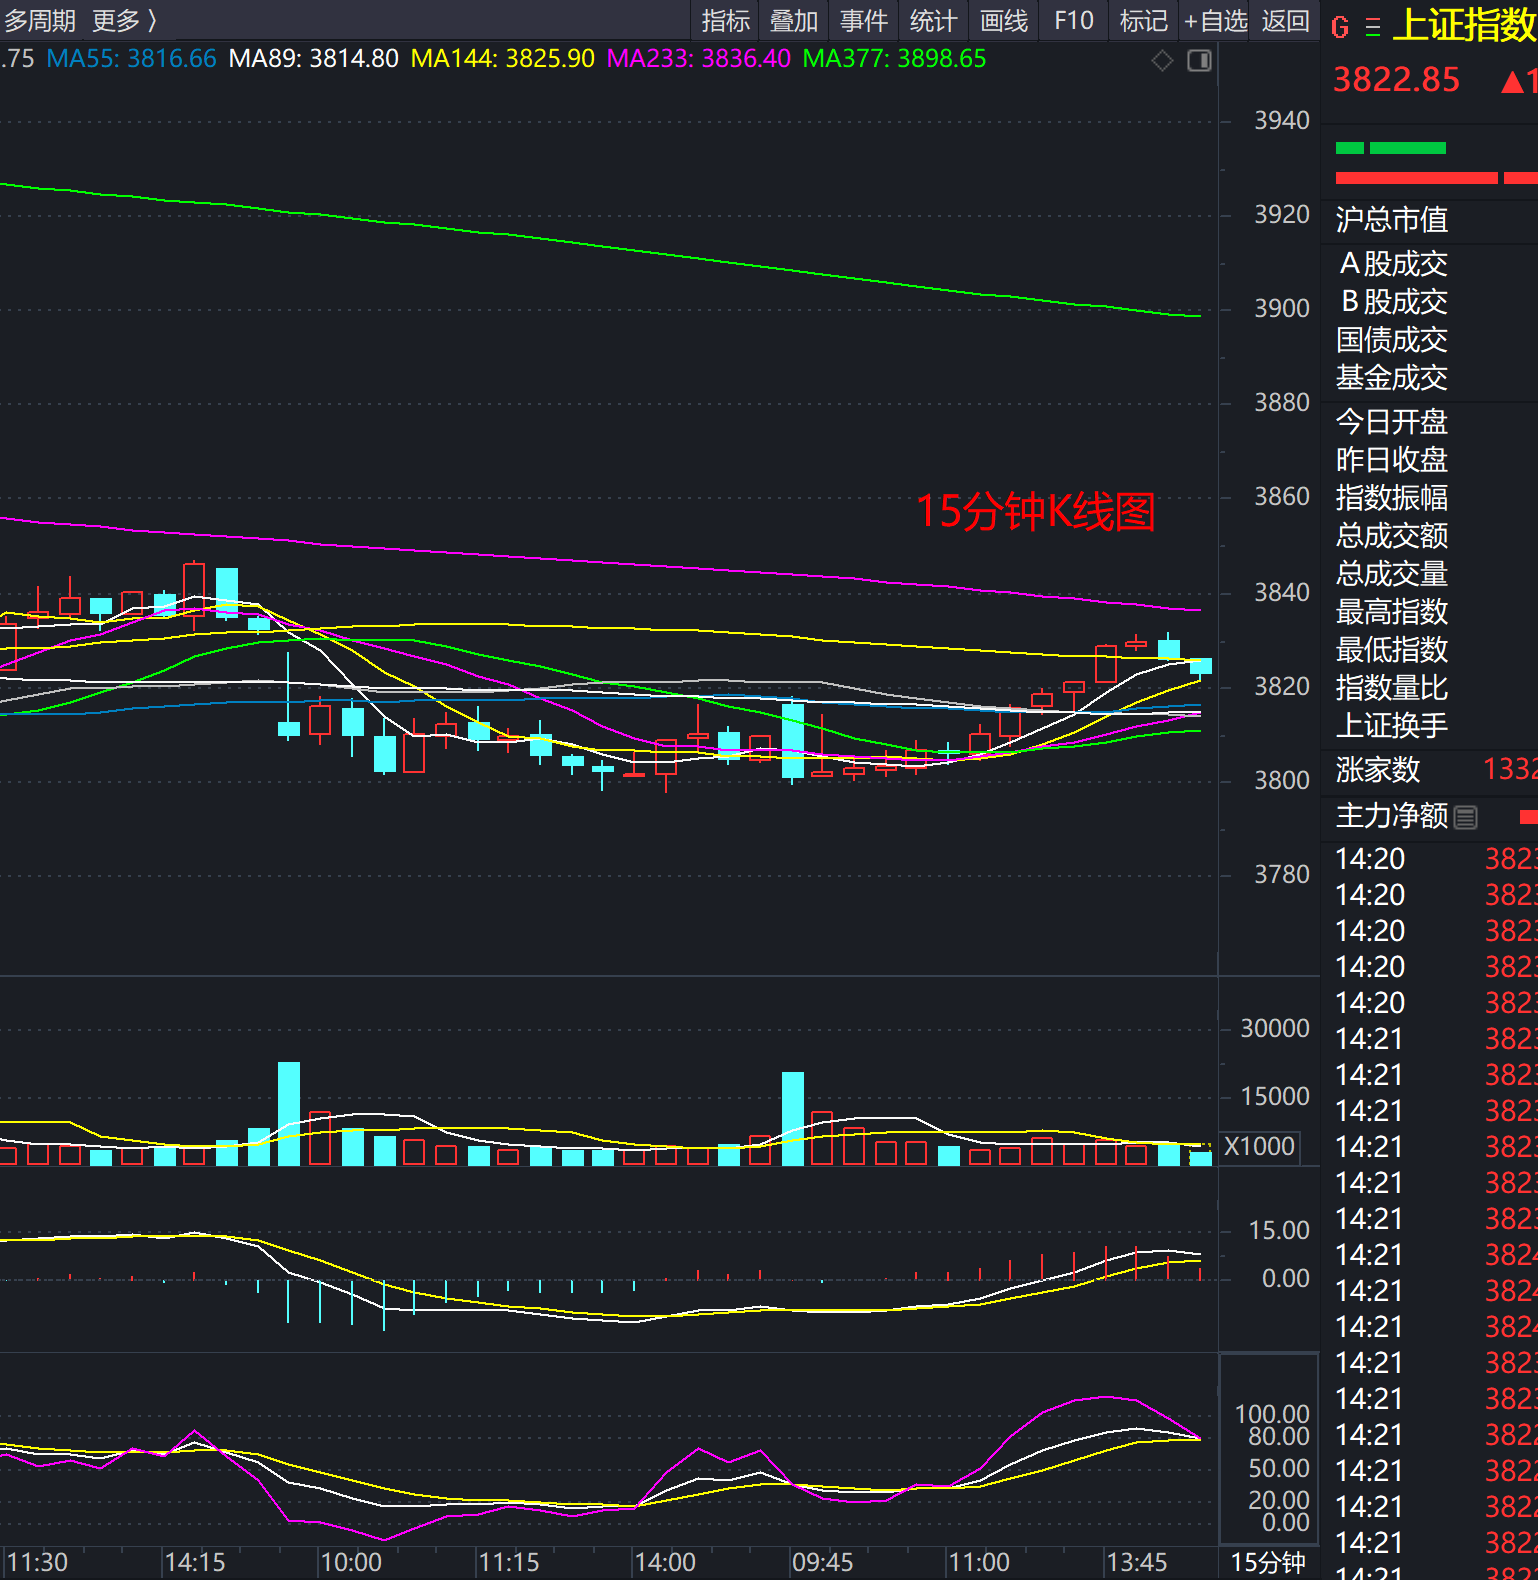Open the 统计 statistics menu
This screenshot has width=1538, height=1580.
click(934, 21)
